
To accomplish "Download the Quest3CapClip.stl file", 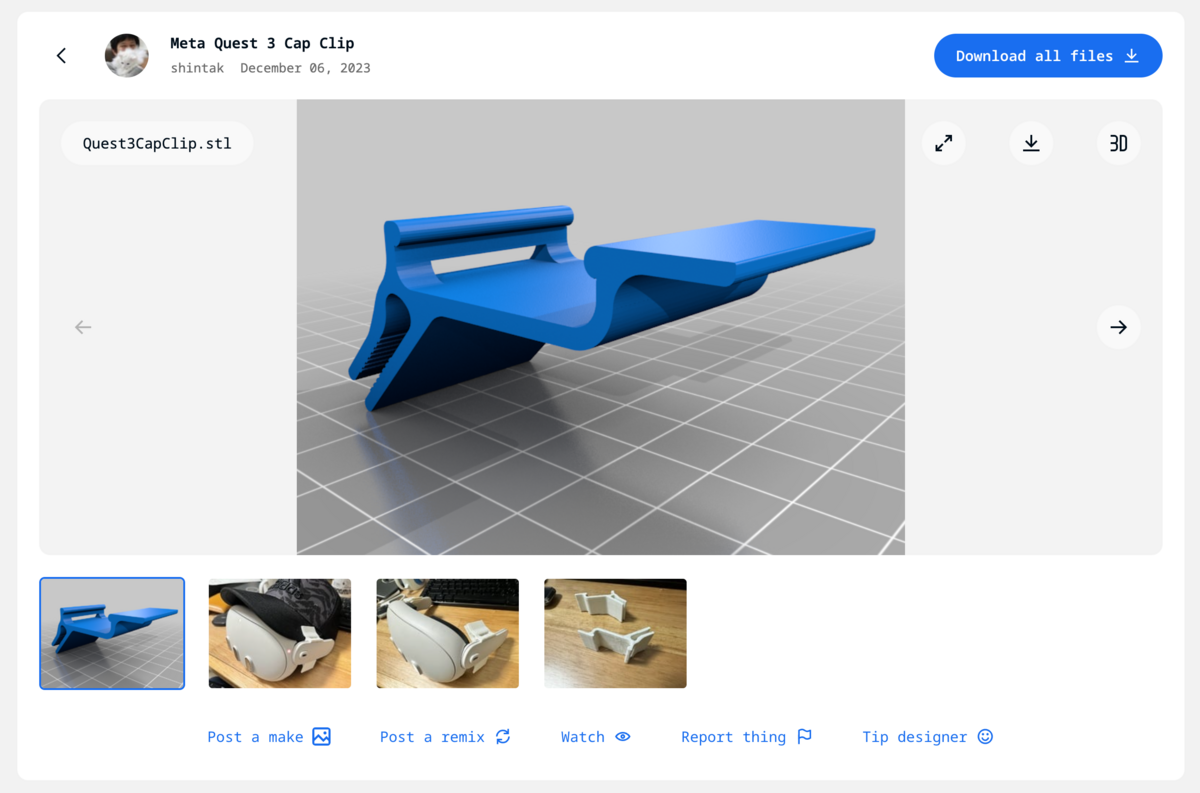I will tap(1031, 143).
